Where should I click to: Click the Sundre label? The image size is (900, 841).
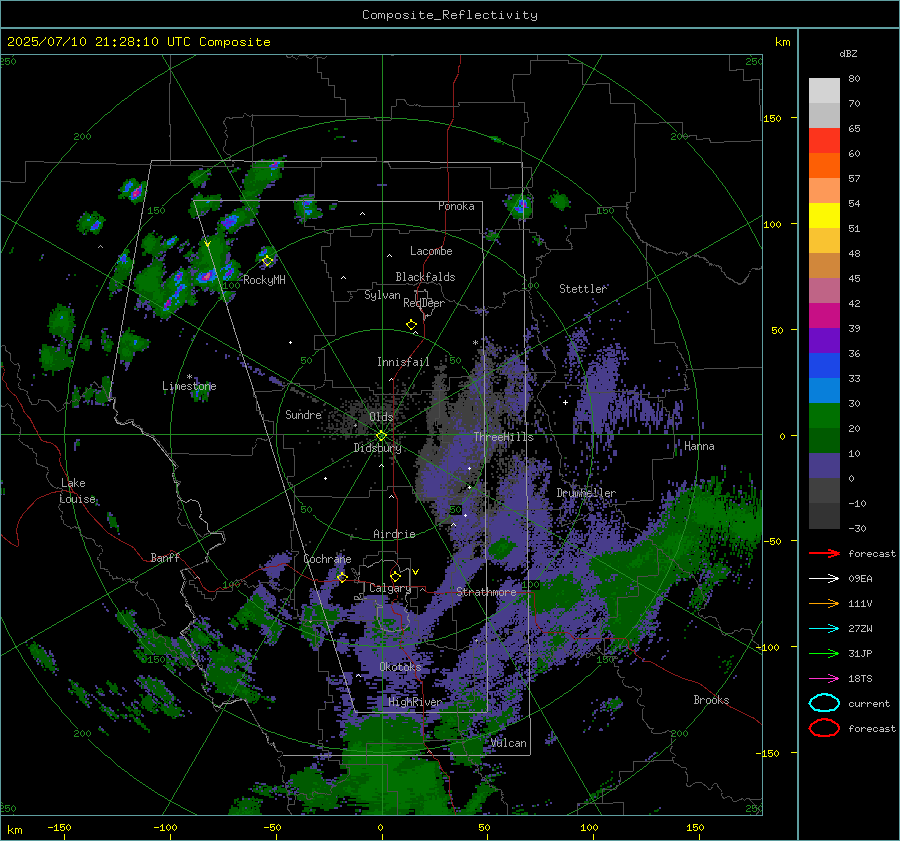click(x=303, y=414)
